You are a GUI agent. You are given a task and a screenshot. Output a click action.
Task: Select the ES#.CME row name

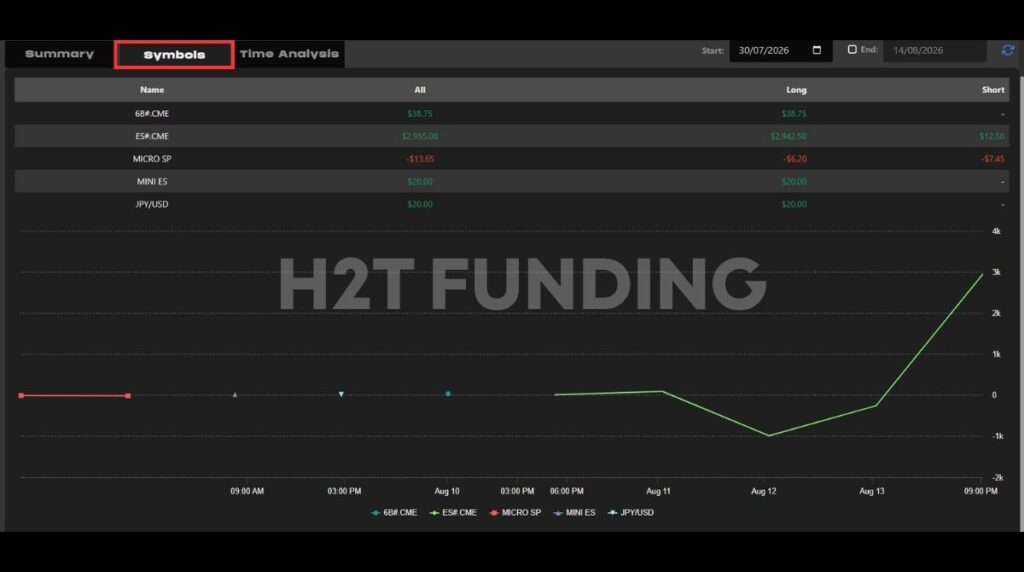tap(152, 136)
